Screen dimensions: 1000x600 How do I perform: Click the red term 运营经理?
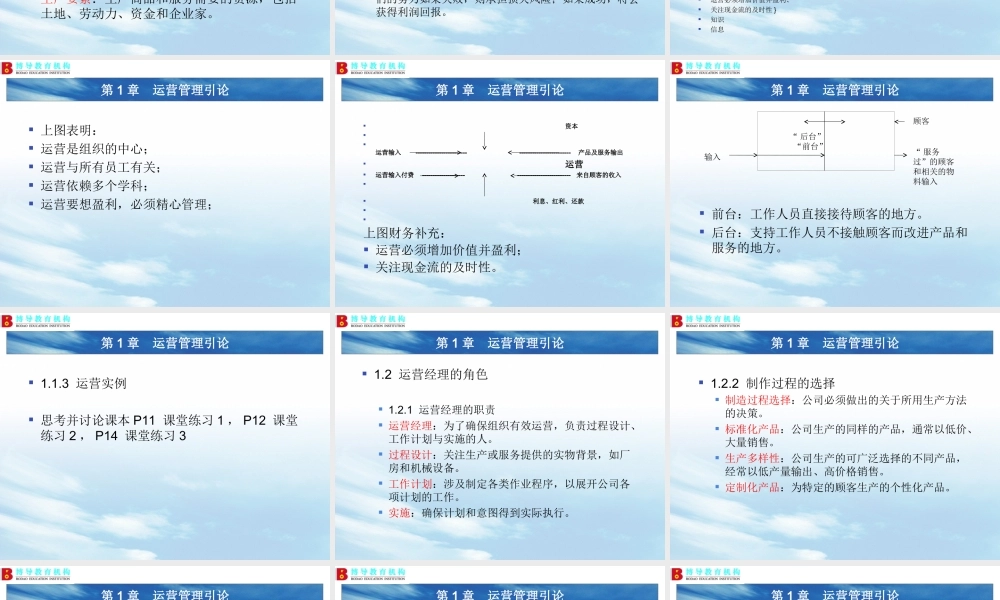point(410,426)
